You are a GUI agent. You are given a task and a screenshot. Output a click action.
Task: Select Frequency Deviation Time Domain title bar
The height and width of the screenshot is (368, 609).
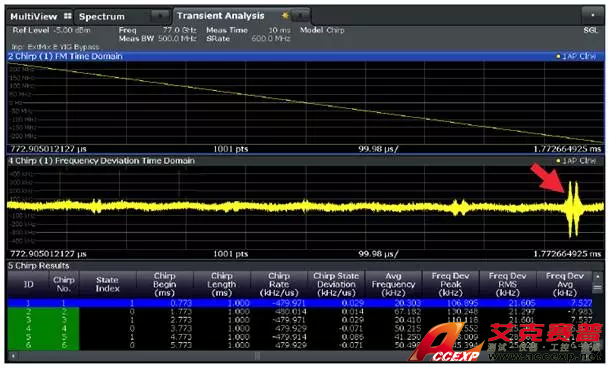(306, 161)
